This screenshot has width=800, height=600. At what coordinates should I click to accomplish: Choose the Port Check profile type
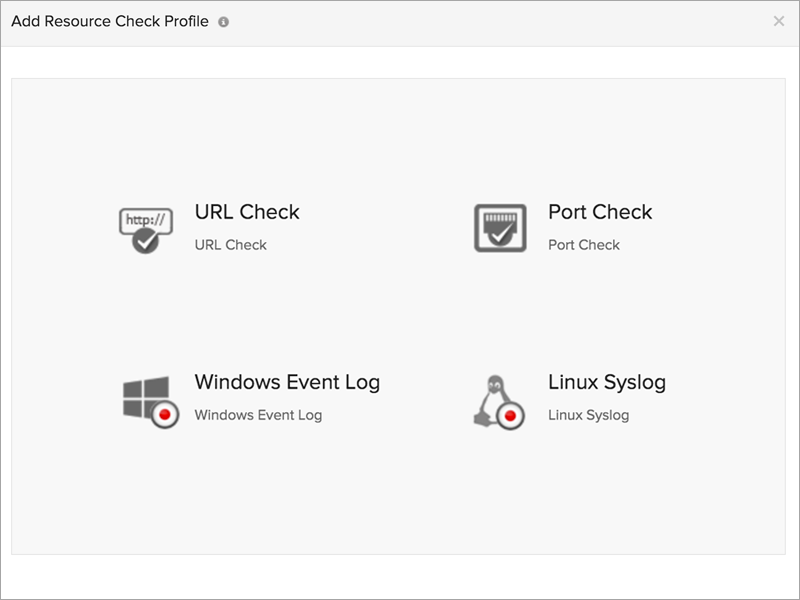[x=599, y=212]
